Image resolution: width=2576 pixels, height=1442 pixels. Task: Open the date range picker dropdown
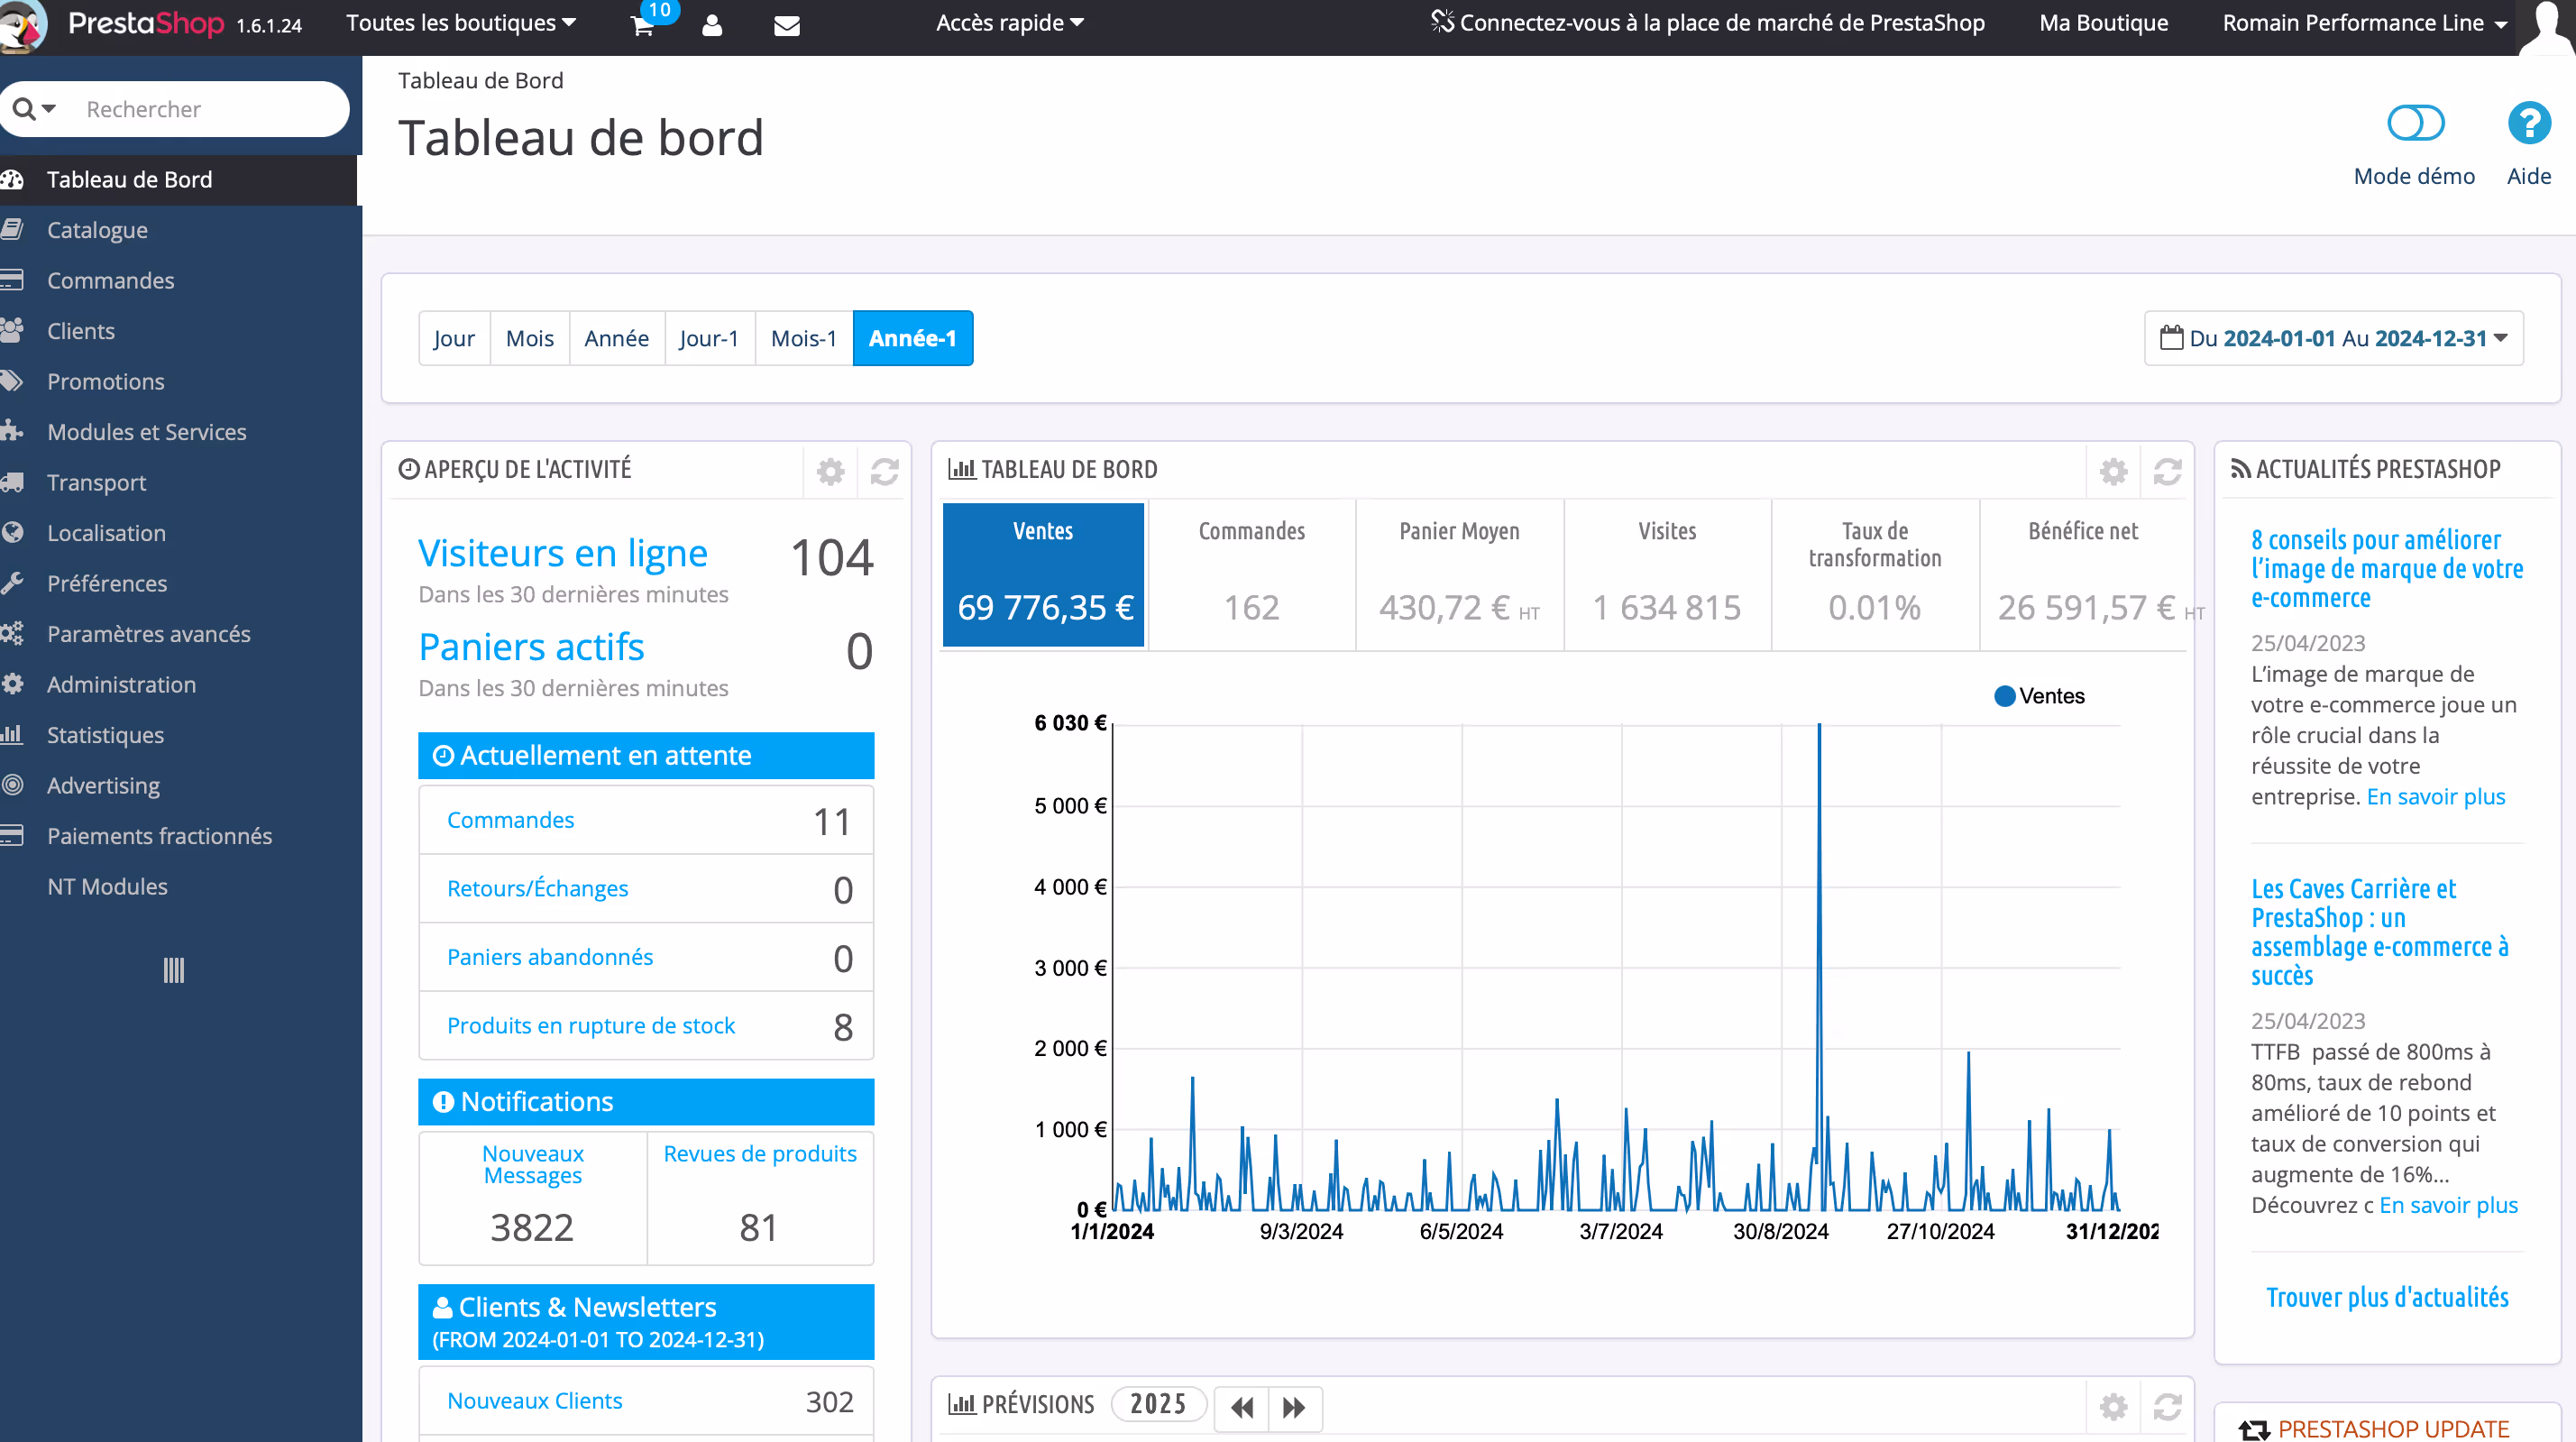[2334, 338]
